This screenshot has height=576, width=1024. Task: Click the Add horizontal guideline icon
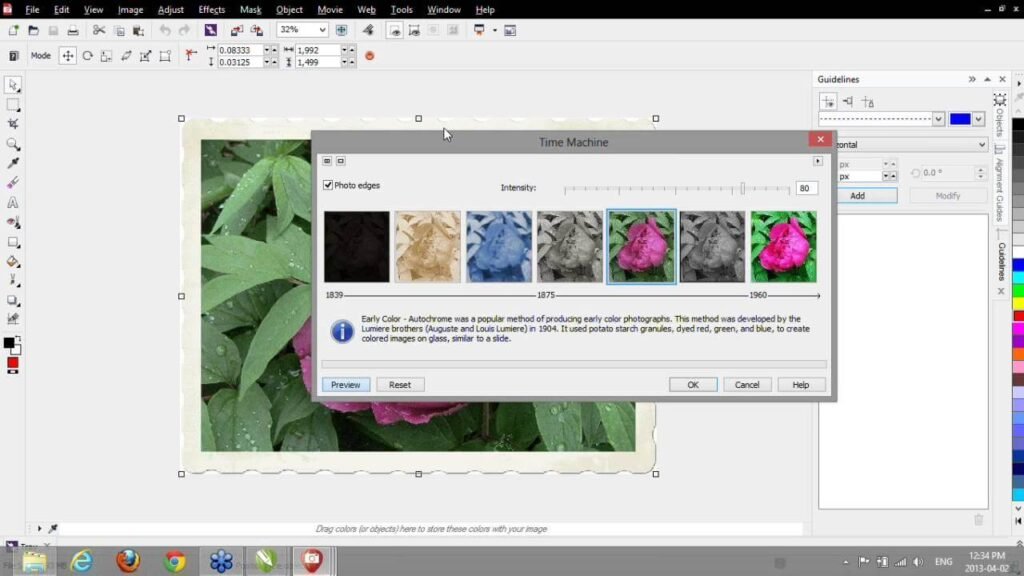(x=828, y=101)
